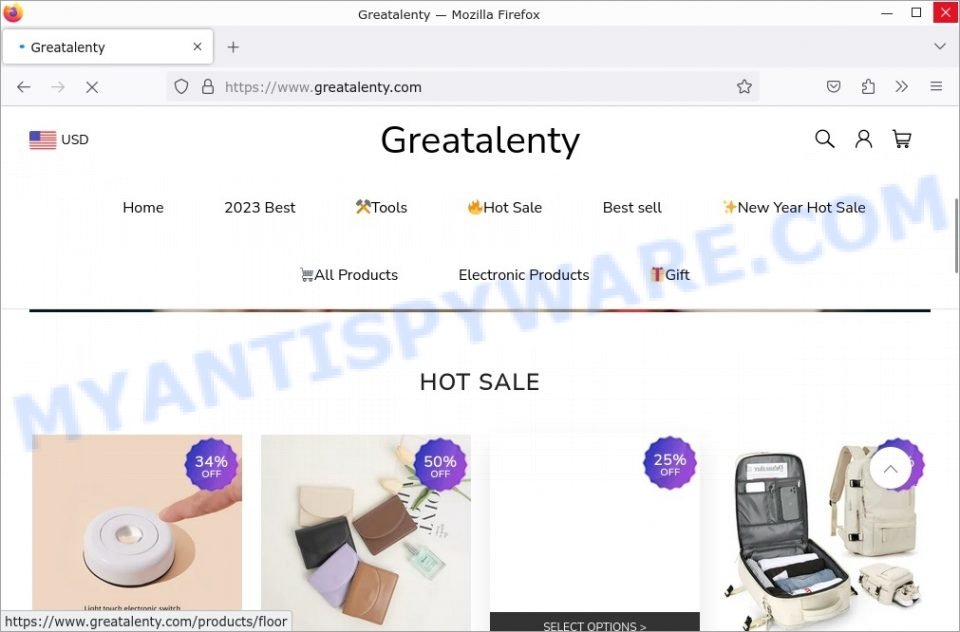Click the back-to-top arrow button
This screenshot has height=632, width=960.
coord(890,468)
